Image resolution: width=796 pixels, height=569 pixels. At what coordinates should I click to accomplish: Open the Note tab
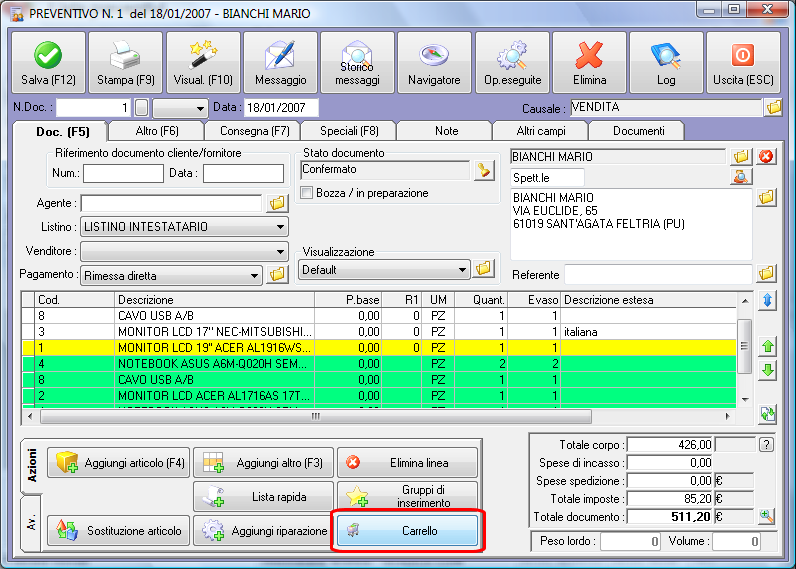tap(446, 131)
